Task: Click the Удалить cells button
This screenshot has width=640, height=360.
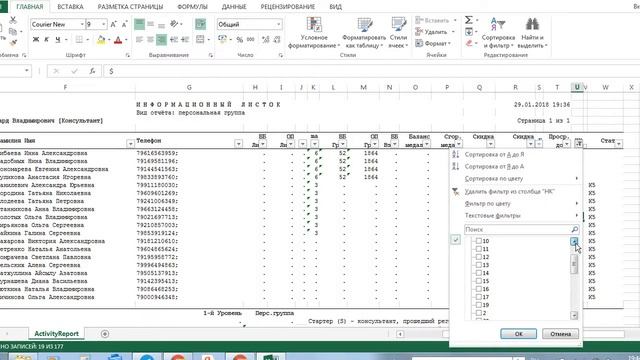Action: (435, 32)
